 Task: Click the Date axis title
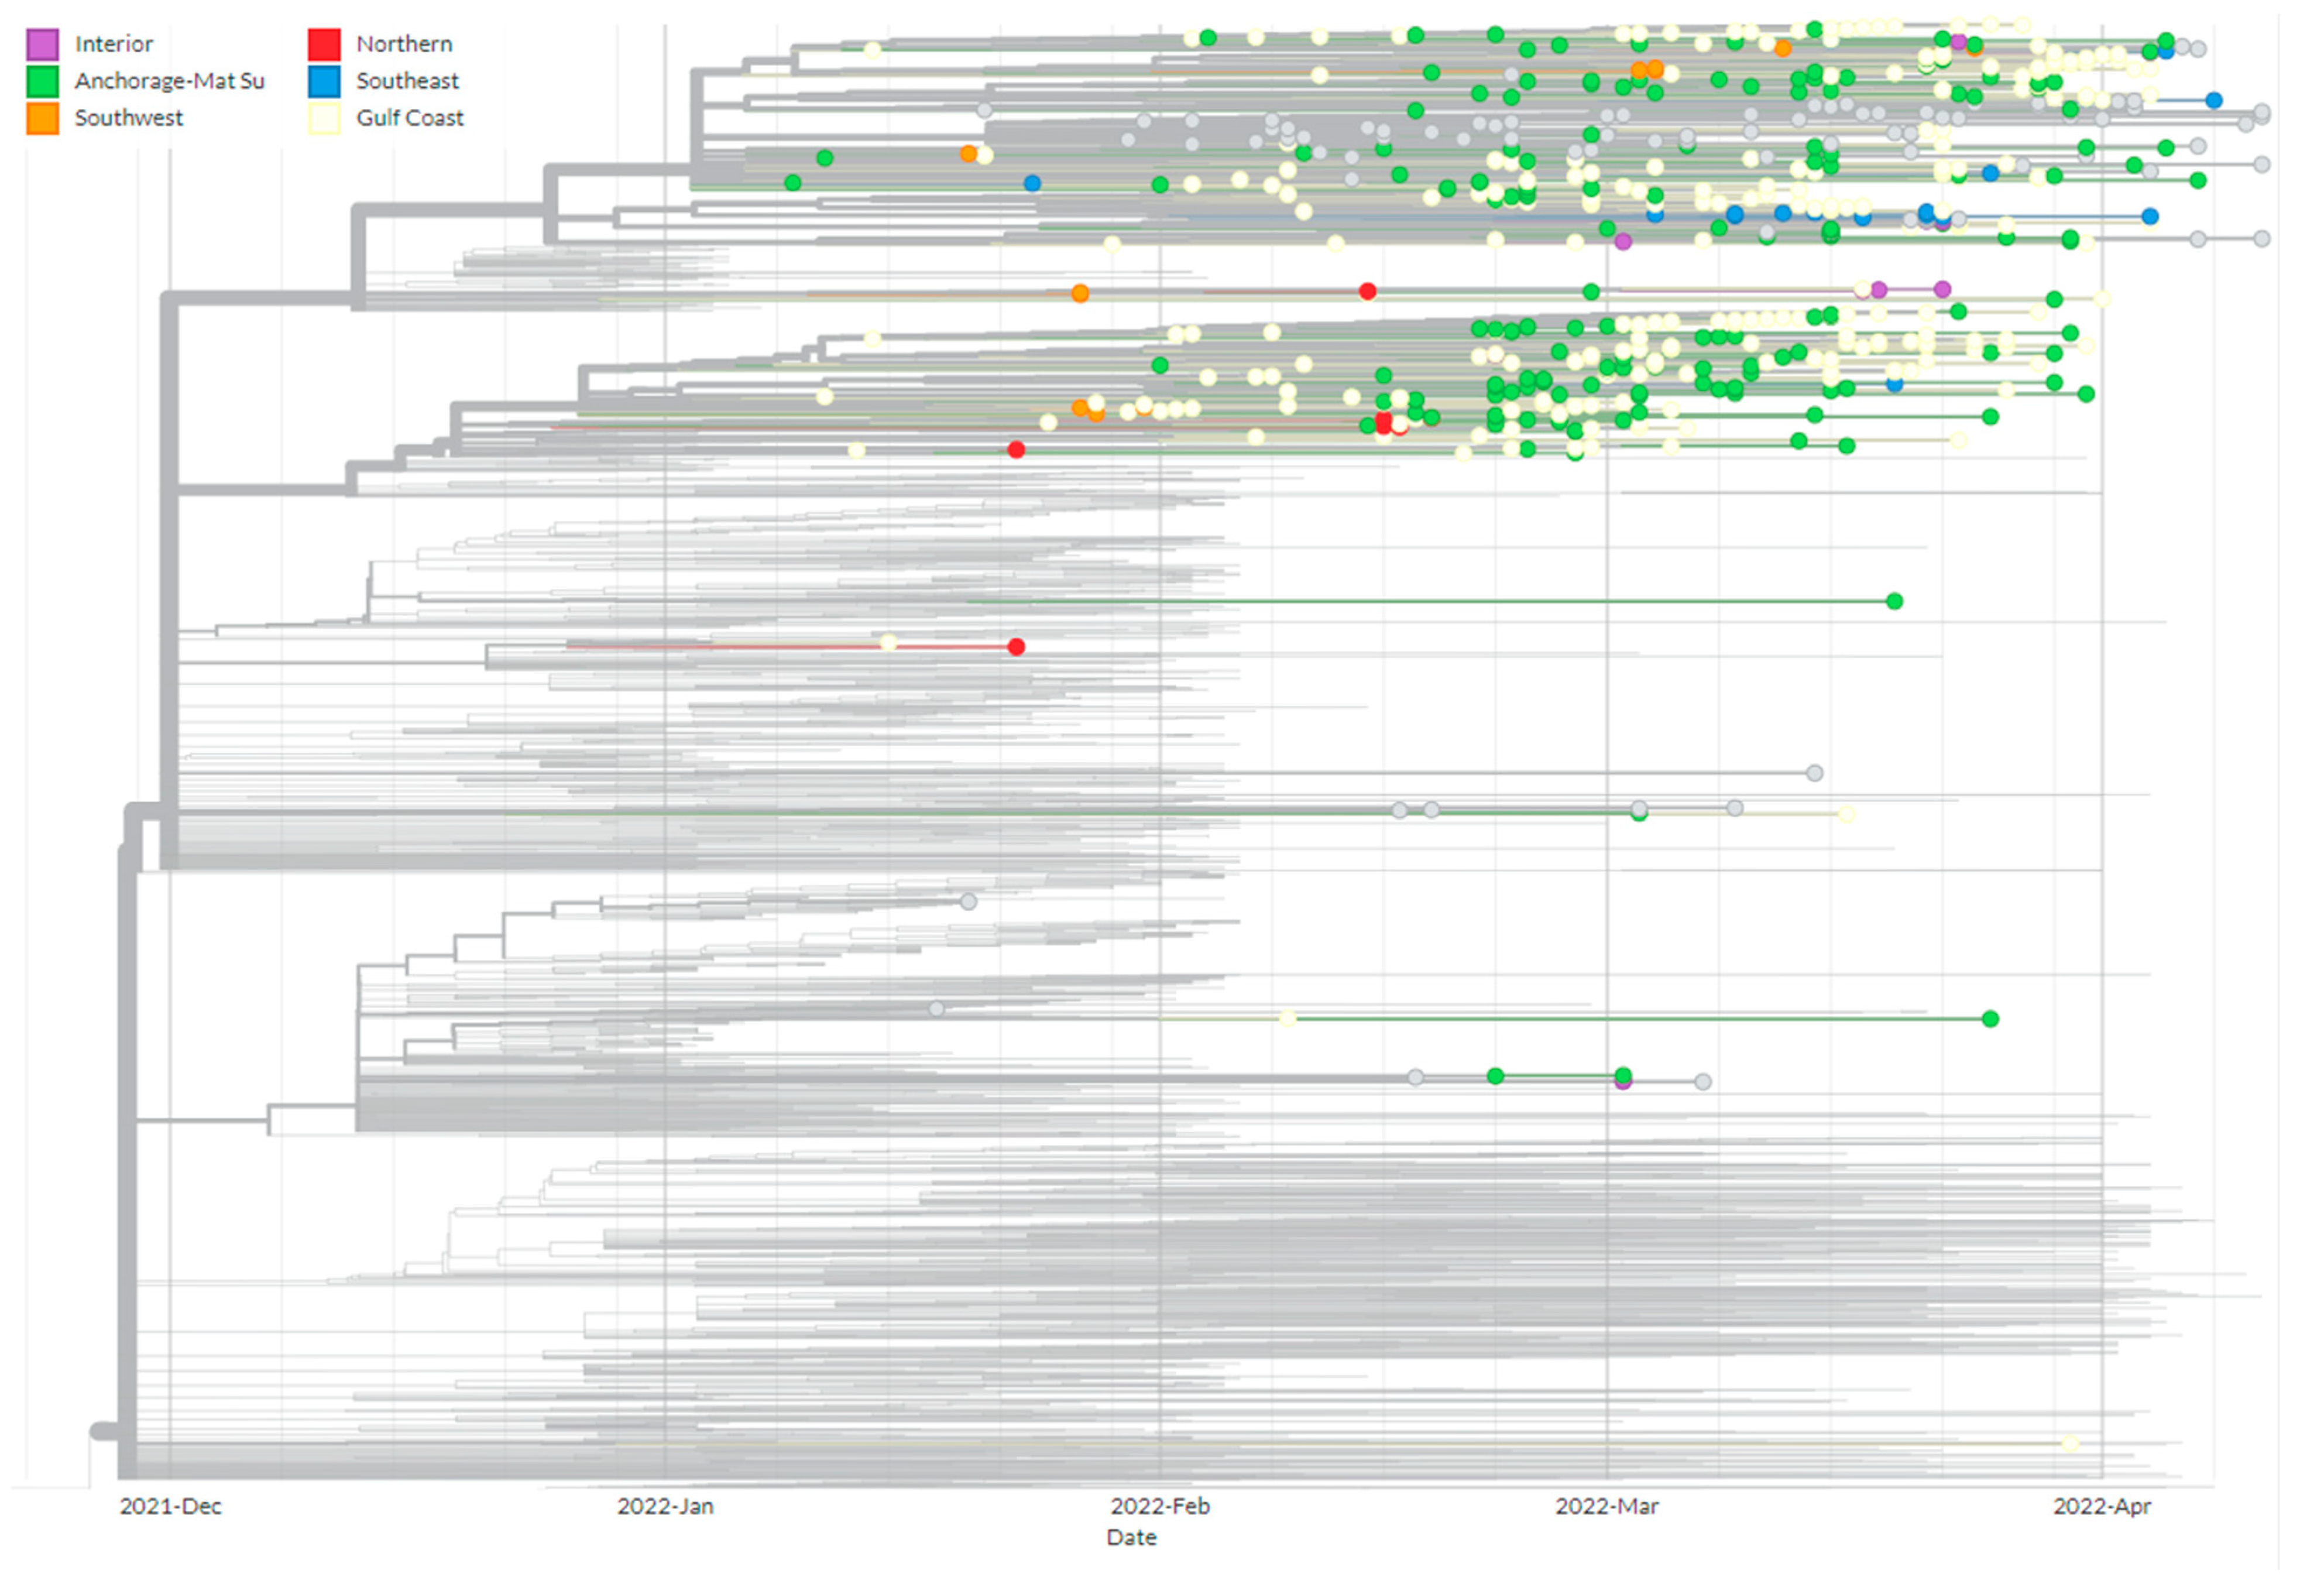tap(1131, 1538)
